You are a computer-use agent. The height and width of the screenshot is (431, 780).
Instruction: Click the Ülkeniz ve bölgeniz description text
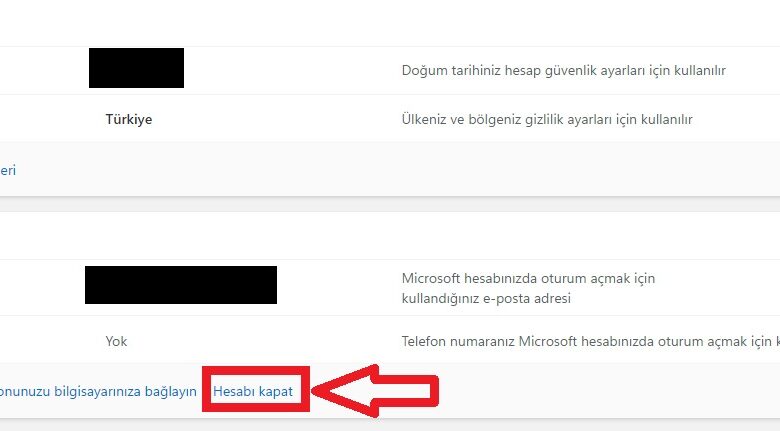tap(547, 119)
